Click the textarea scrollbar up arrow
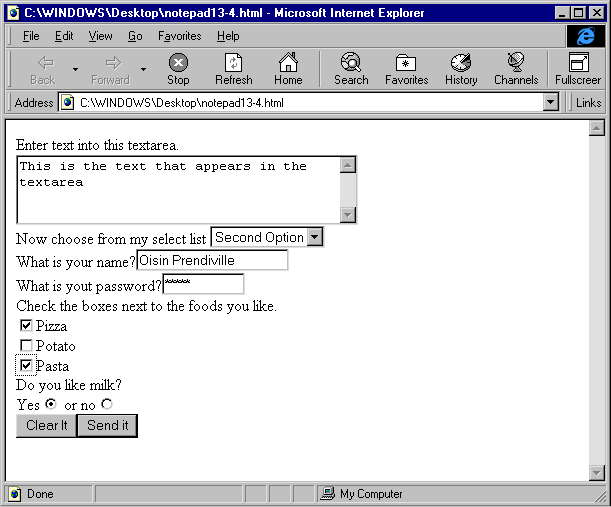The width and height of the screenshot is (611, 507). point(348,165)
